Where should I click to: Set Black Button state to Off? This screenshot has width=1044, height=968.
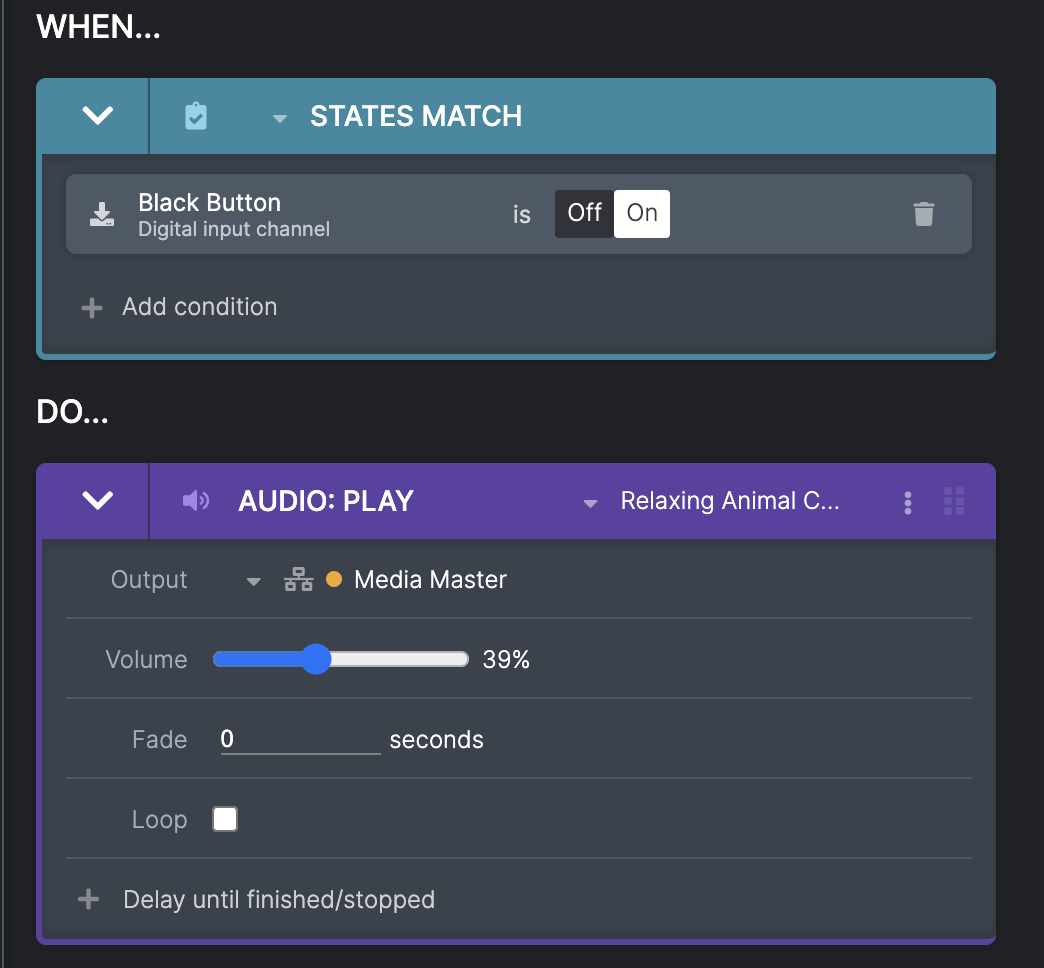tap(584, 214)
